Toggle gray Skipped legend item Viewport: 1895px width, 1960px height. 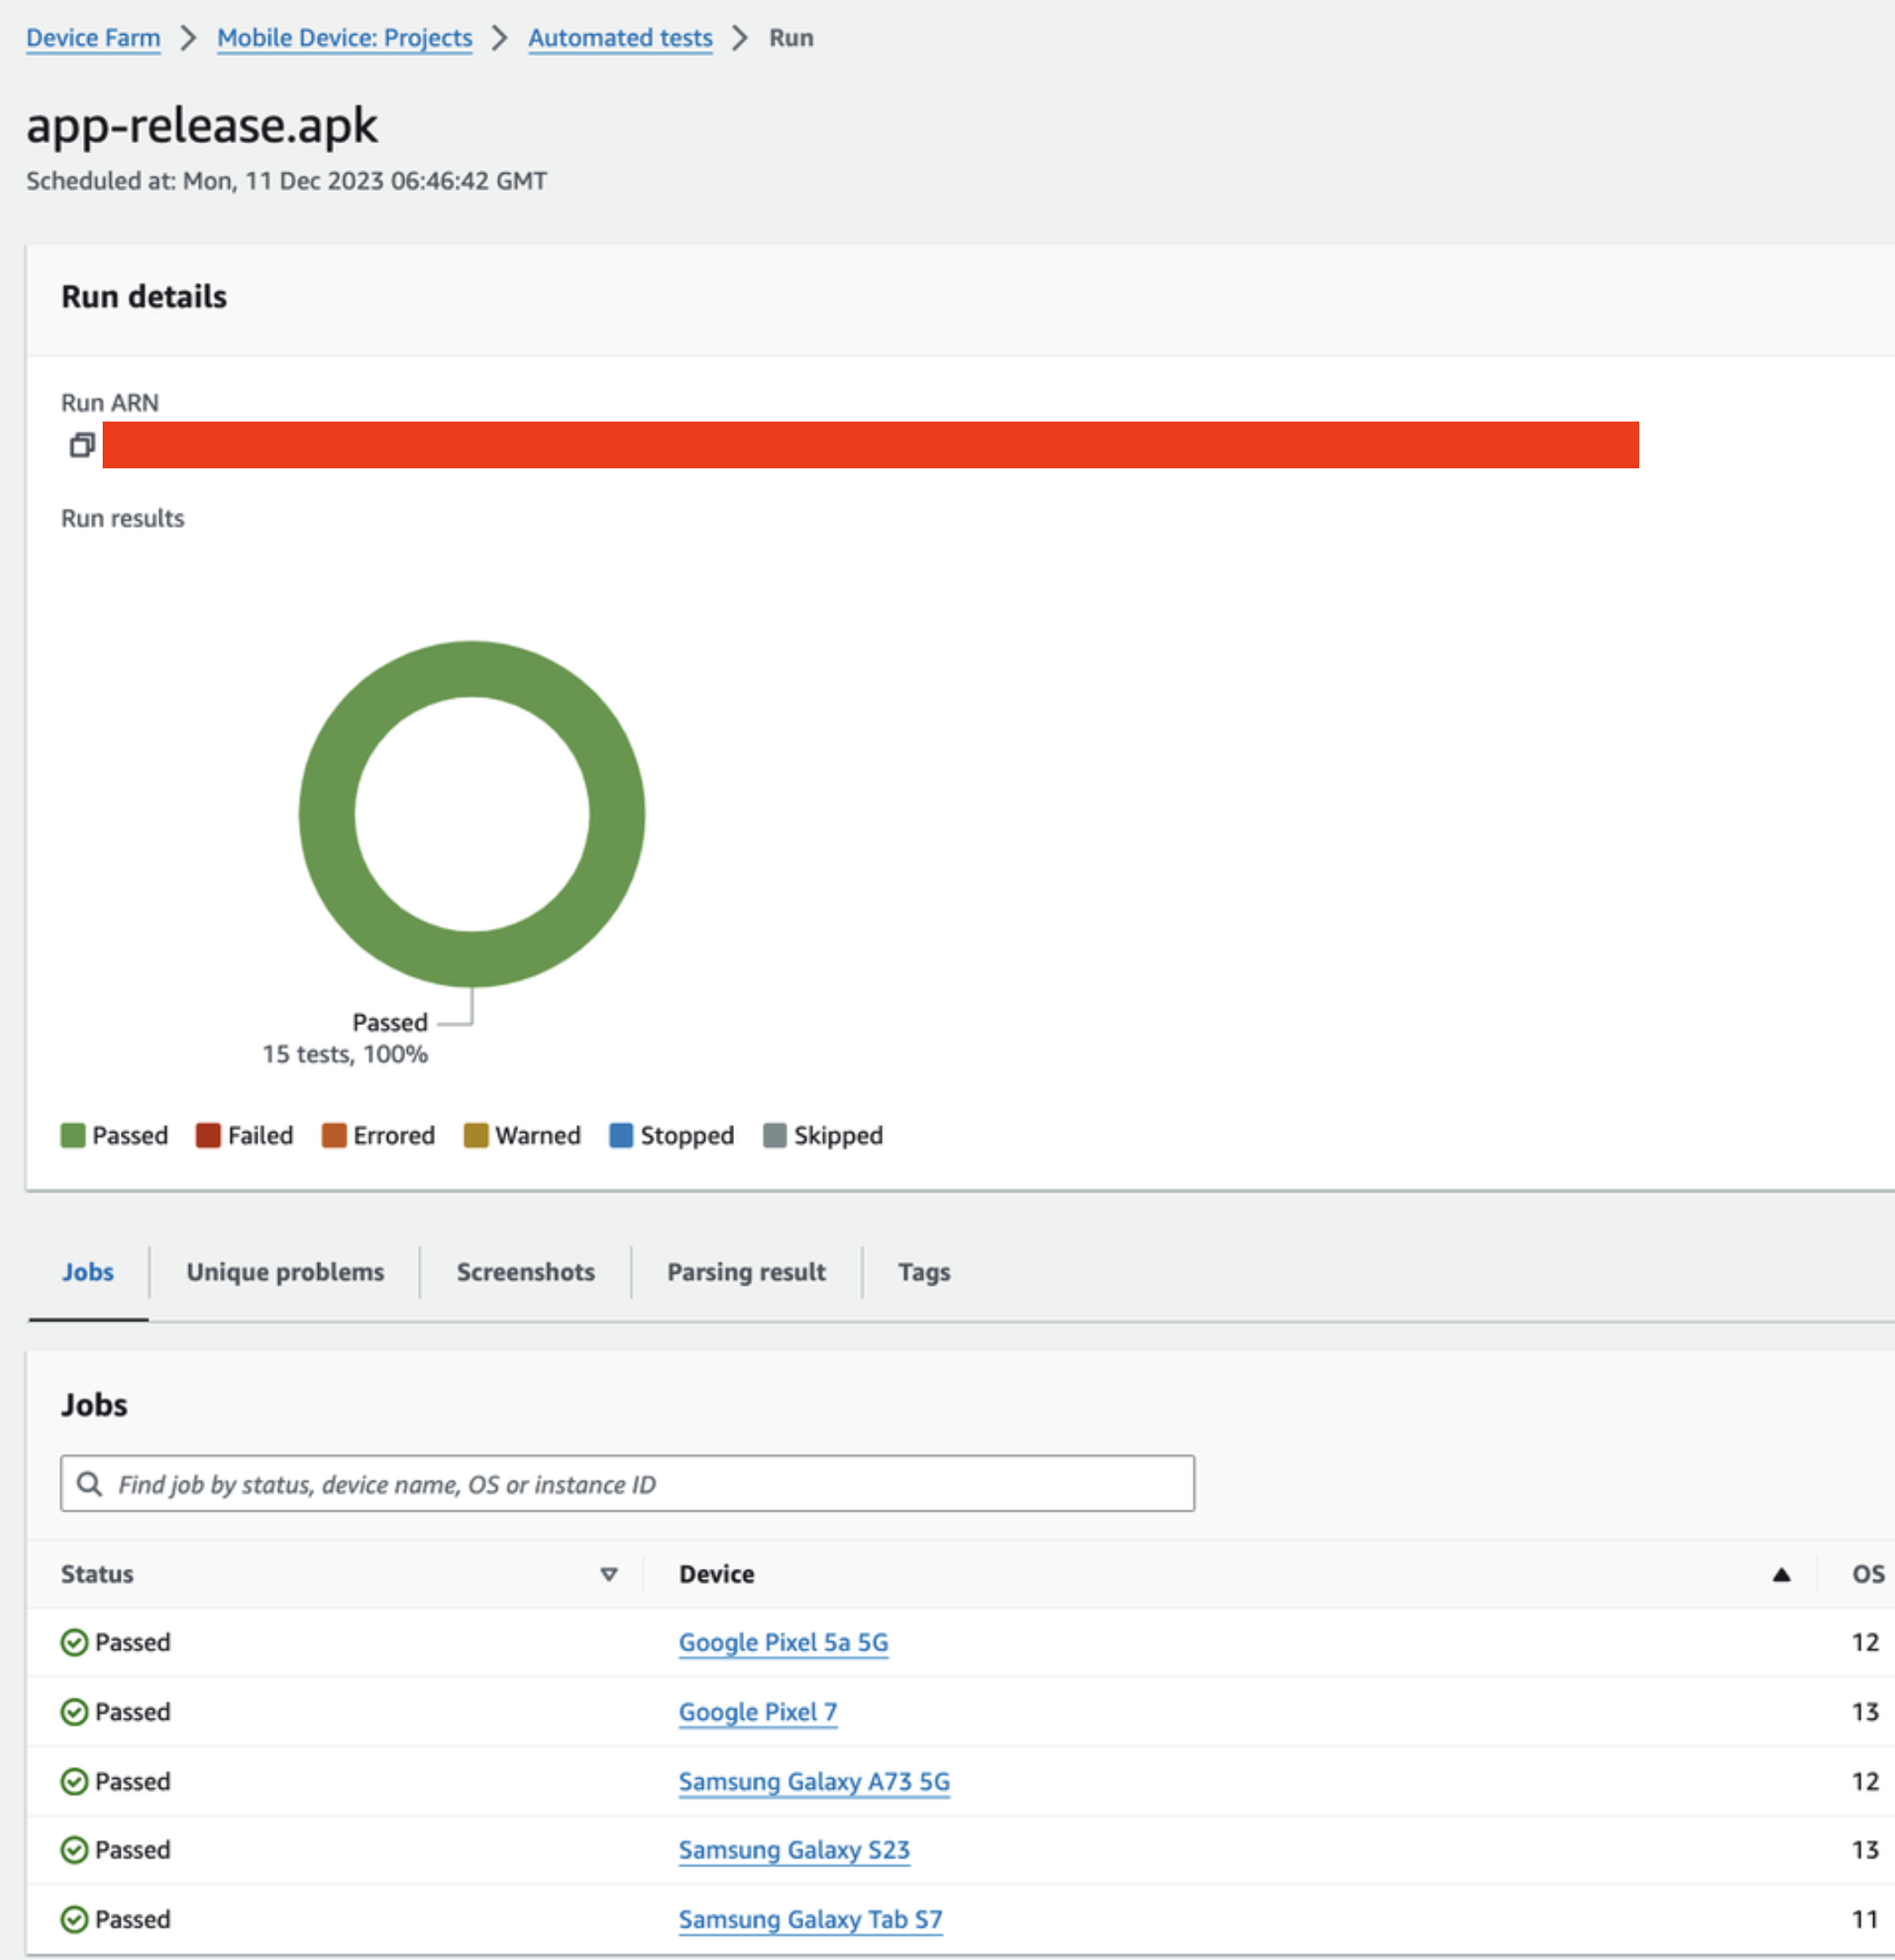[x=823, y=1135]
